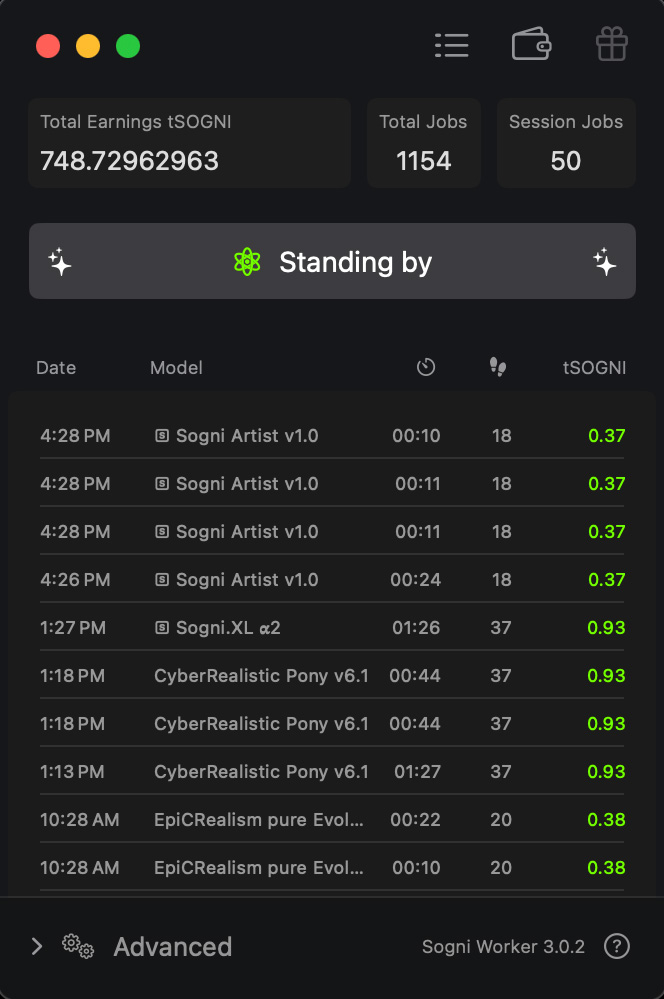
Task: Click the Total Earnings tSOGNI card
Action: [x=189, y=143]
